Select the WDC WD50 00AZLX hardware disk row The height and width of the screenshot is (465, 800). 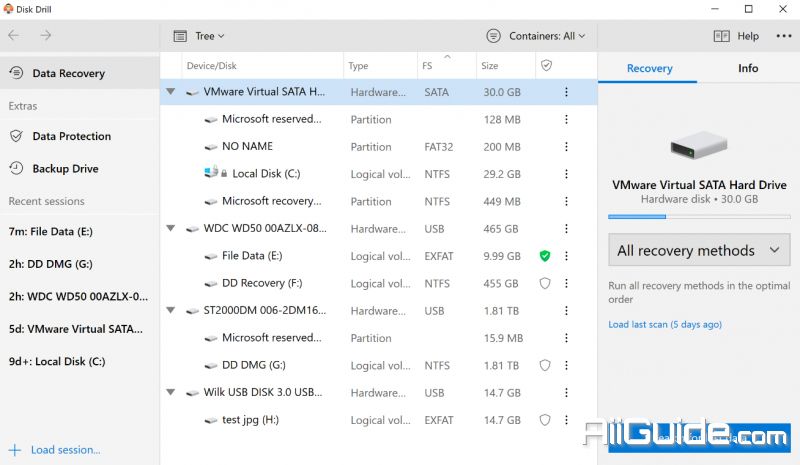pyautogui.click(x=379, y=229)
